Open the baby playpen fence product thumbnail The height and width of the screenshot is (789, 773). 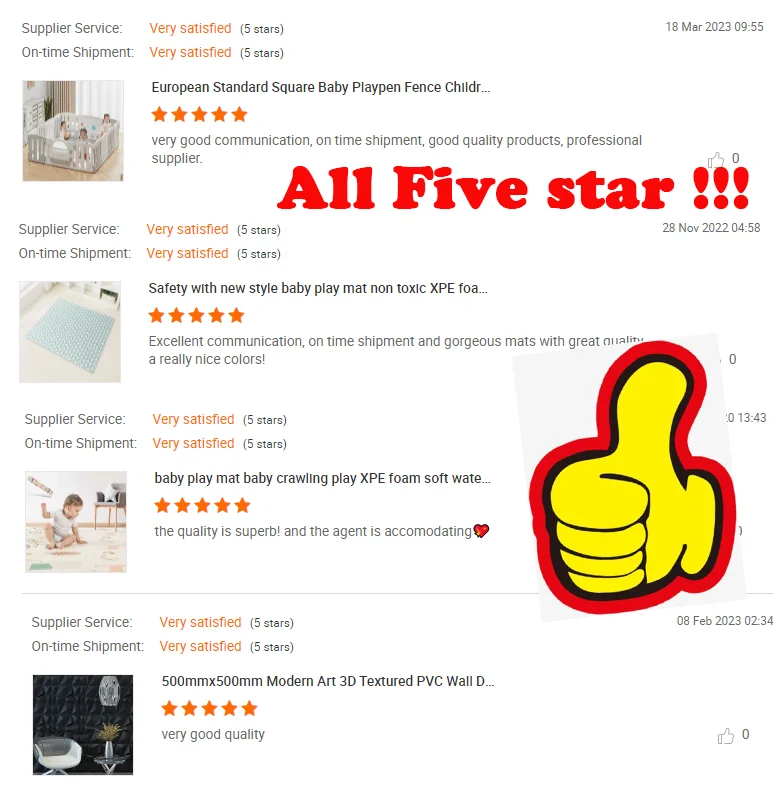point(73,131)
